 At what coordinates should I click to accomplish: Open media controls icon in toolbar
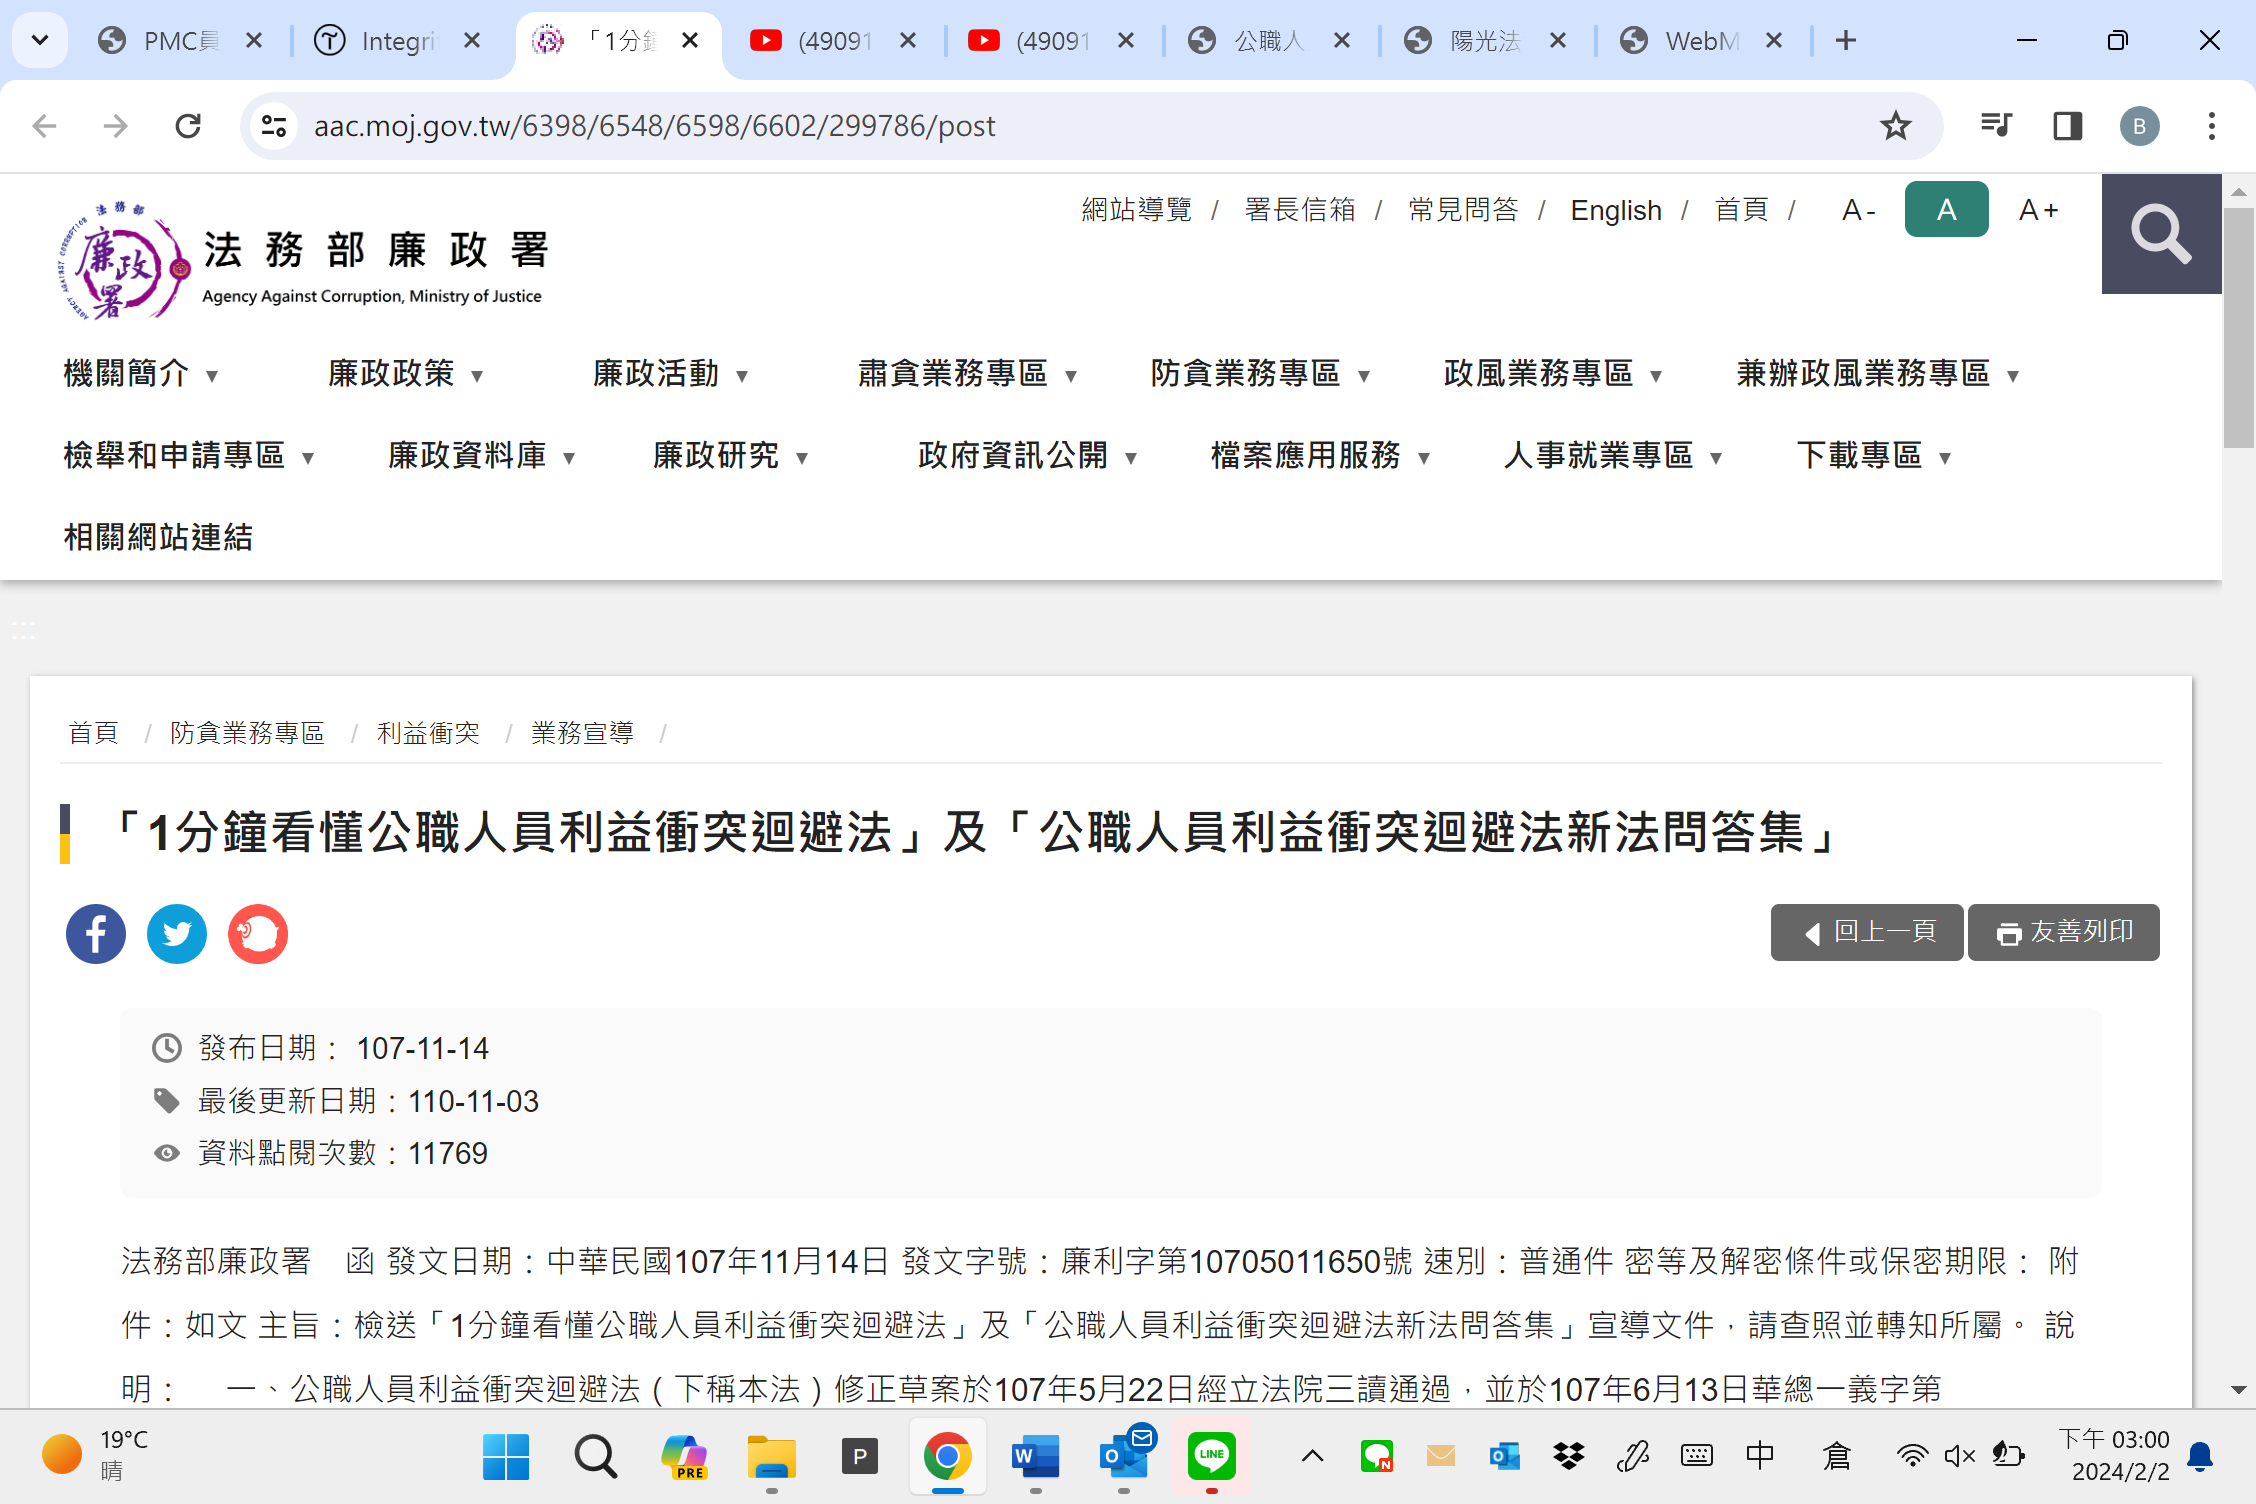1995,126
